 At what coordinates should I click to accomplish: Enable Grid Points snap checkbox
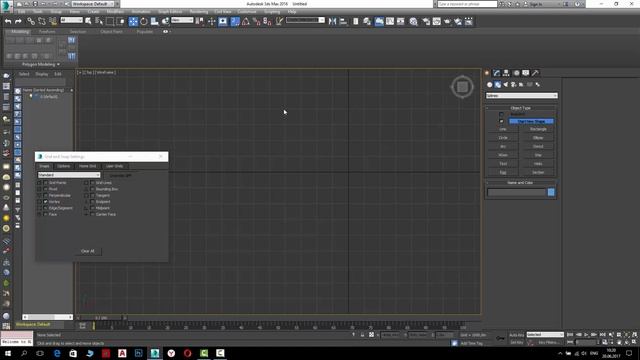click(x=46, y=183)
